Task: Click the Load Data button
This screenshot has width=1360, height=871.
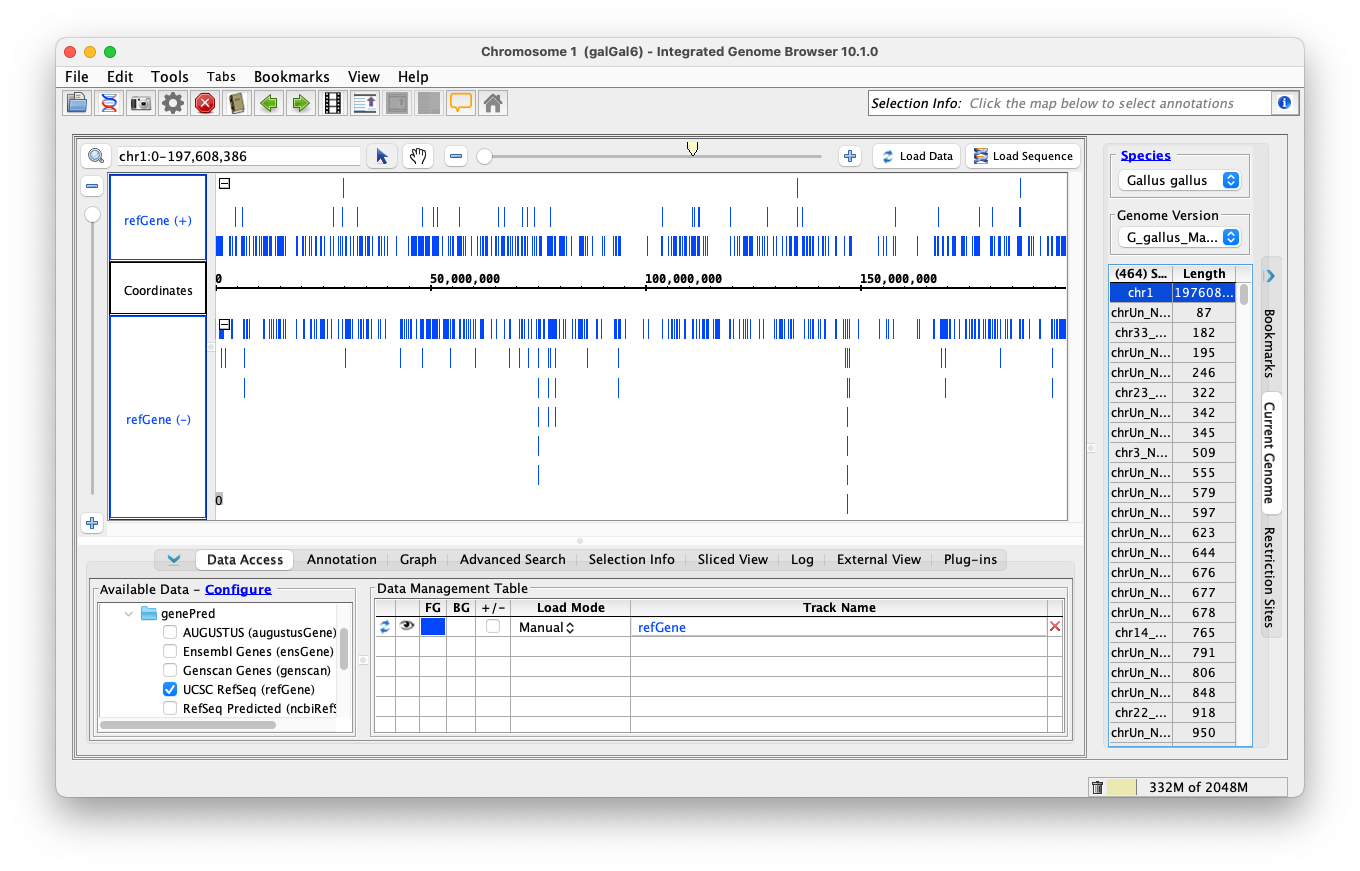Action: (916, 156)
